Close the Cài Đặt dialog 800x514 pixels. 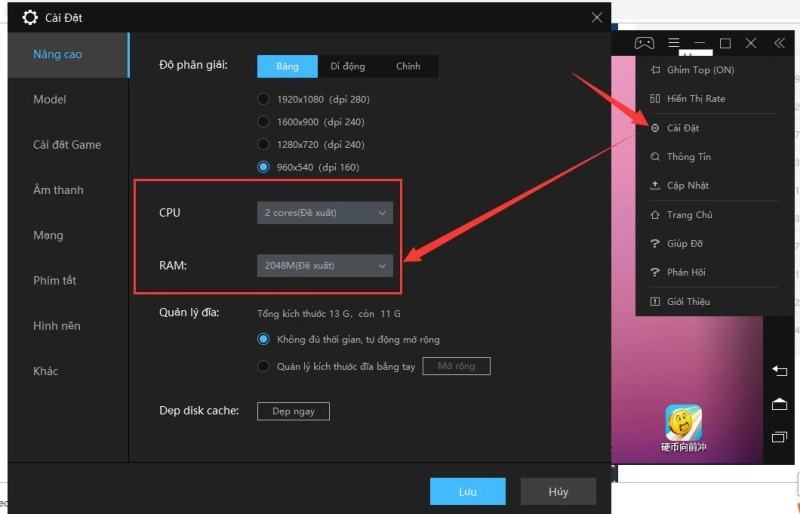point(596,17)
